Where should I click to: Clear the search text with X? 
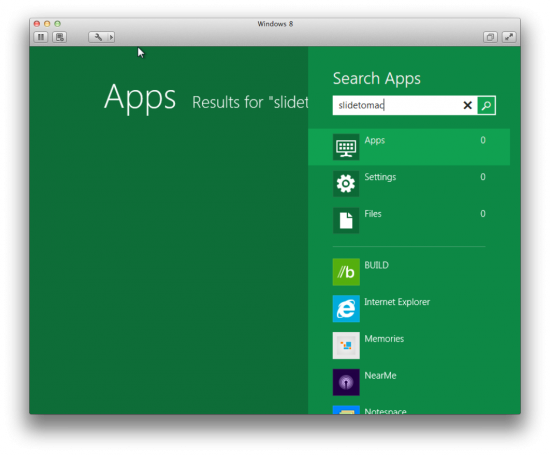[x=468, y=105]
